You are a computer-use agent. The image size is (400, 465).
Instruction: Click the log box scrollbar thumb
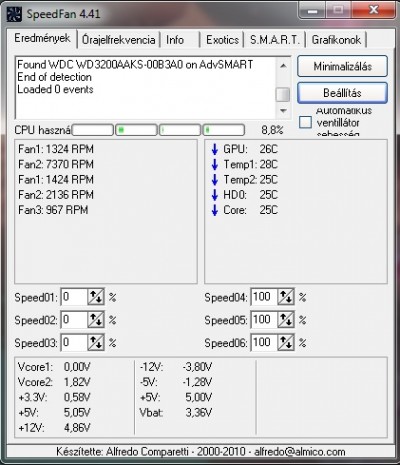tap(283, 94)
